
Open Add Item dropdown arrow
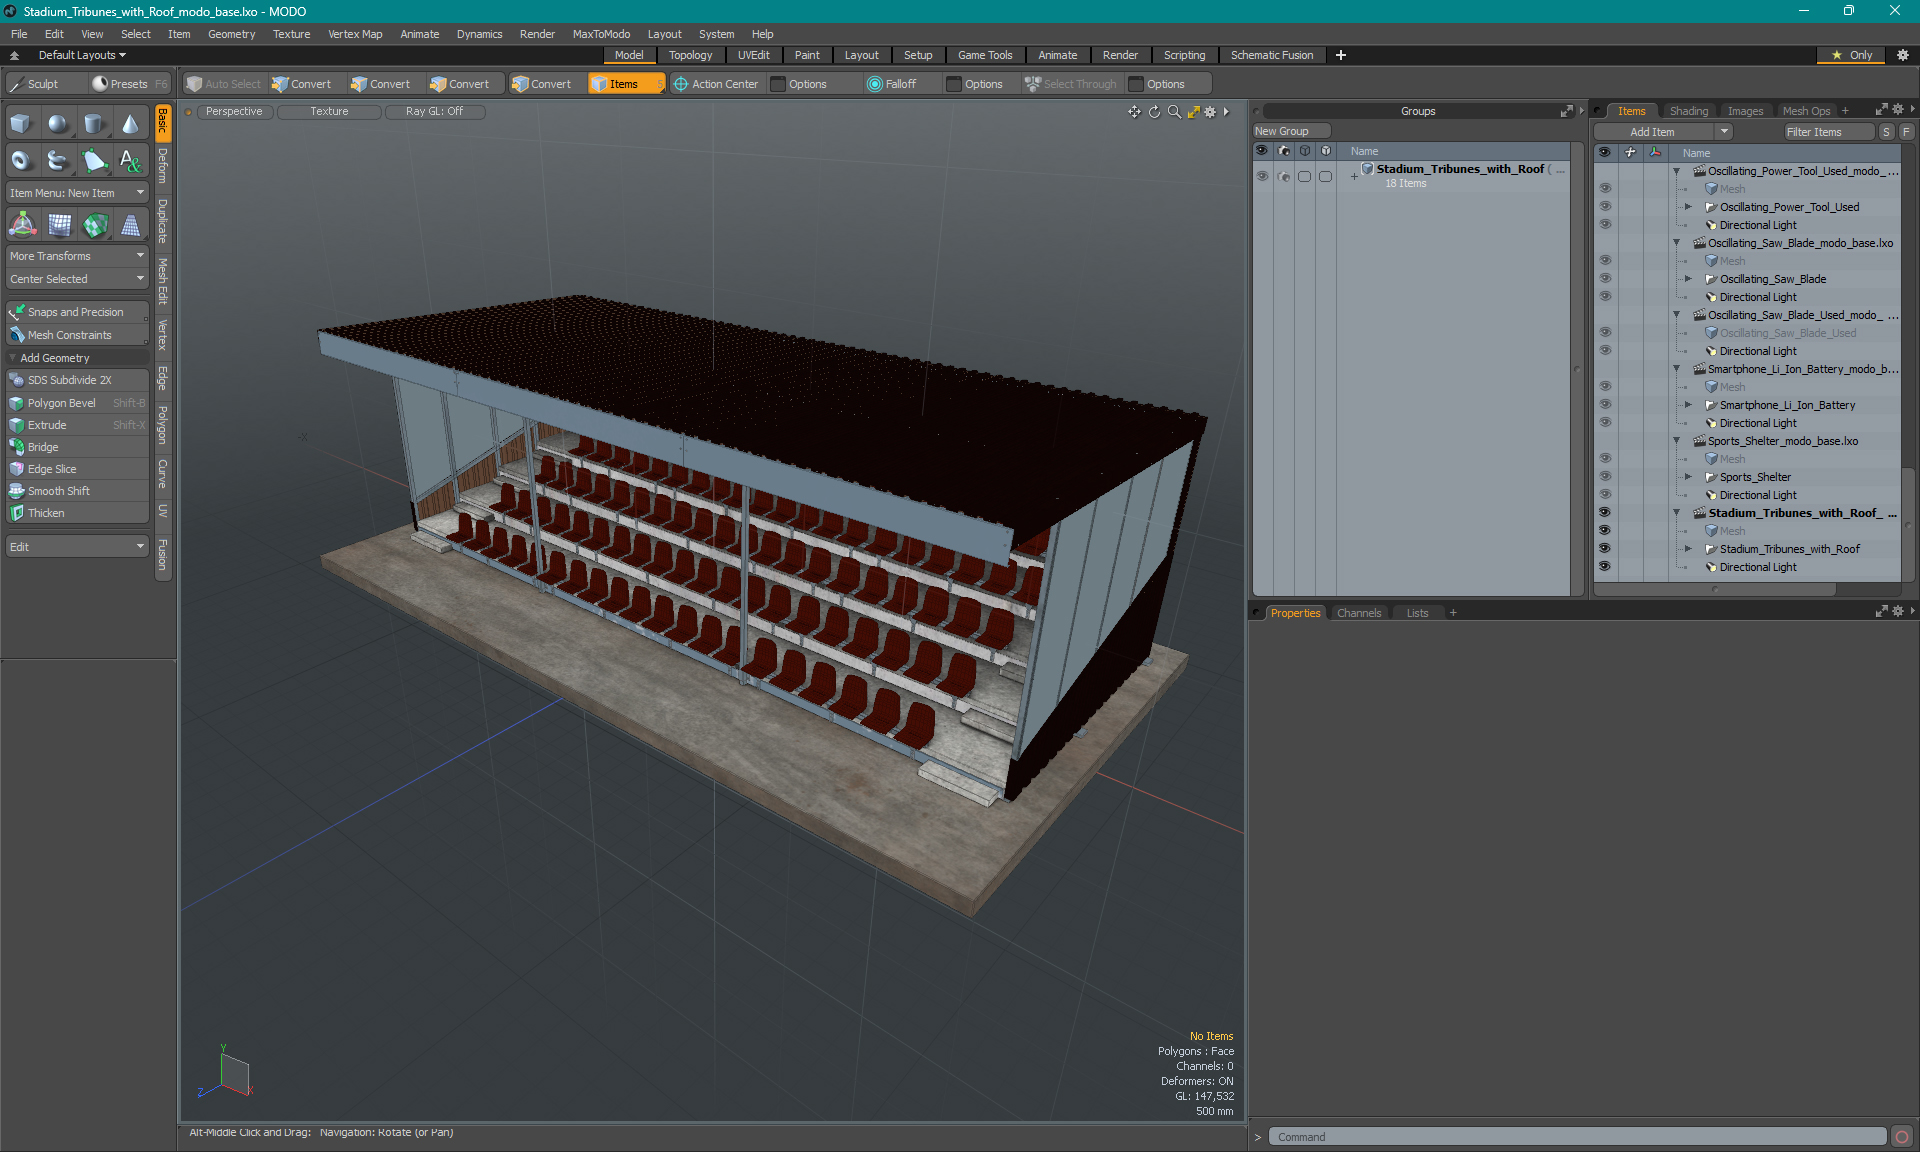(1724, 132)
